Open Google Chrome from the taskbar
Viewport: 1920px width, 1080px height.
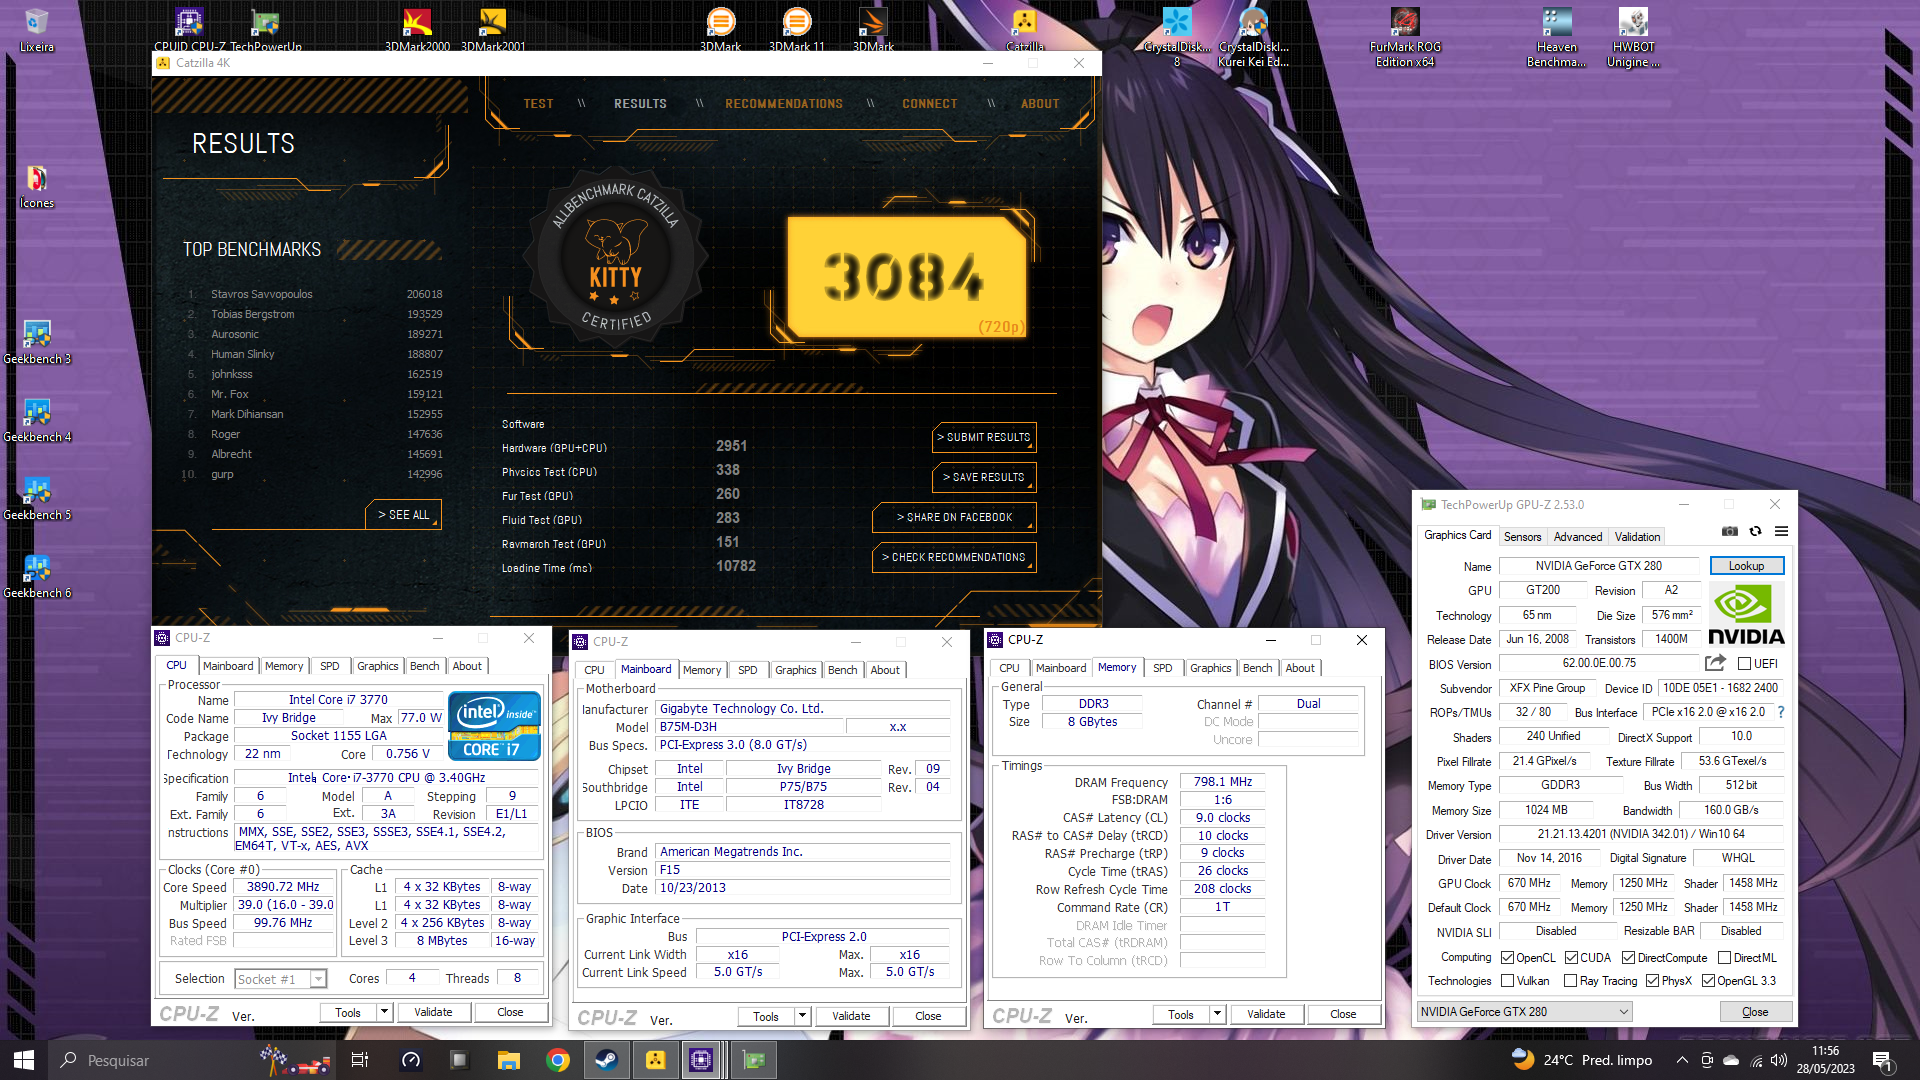(558, 1060)
